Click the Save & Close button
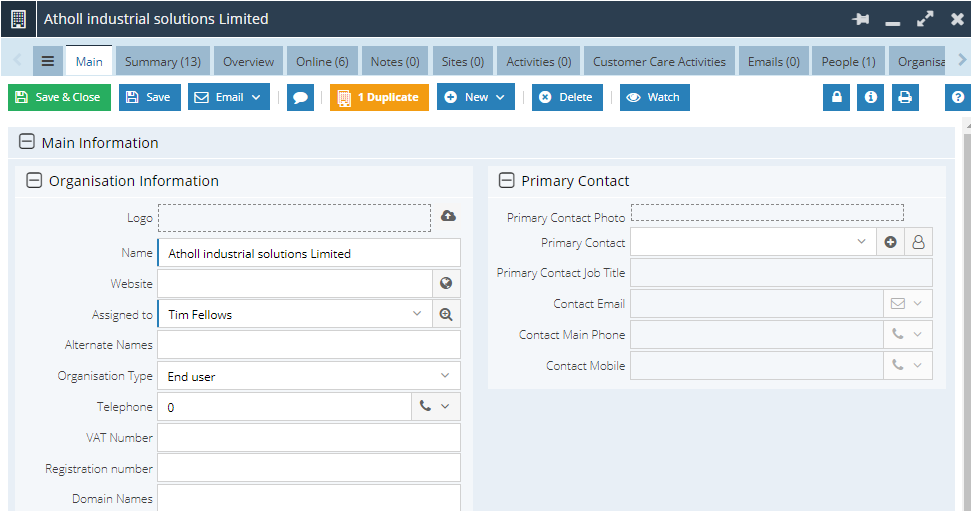971x511 pixels. tap(59, 98)
